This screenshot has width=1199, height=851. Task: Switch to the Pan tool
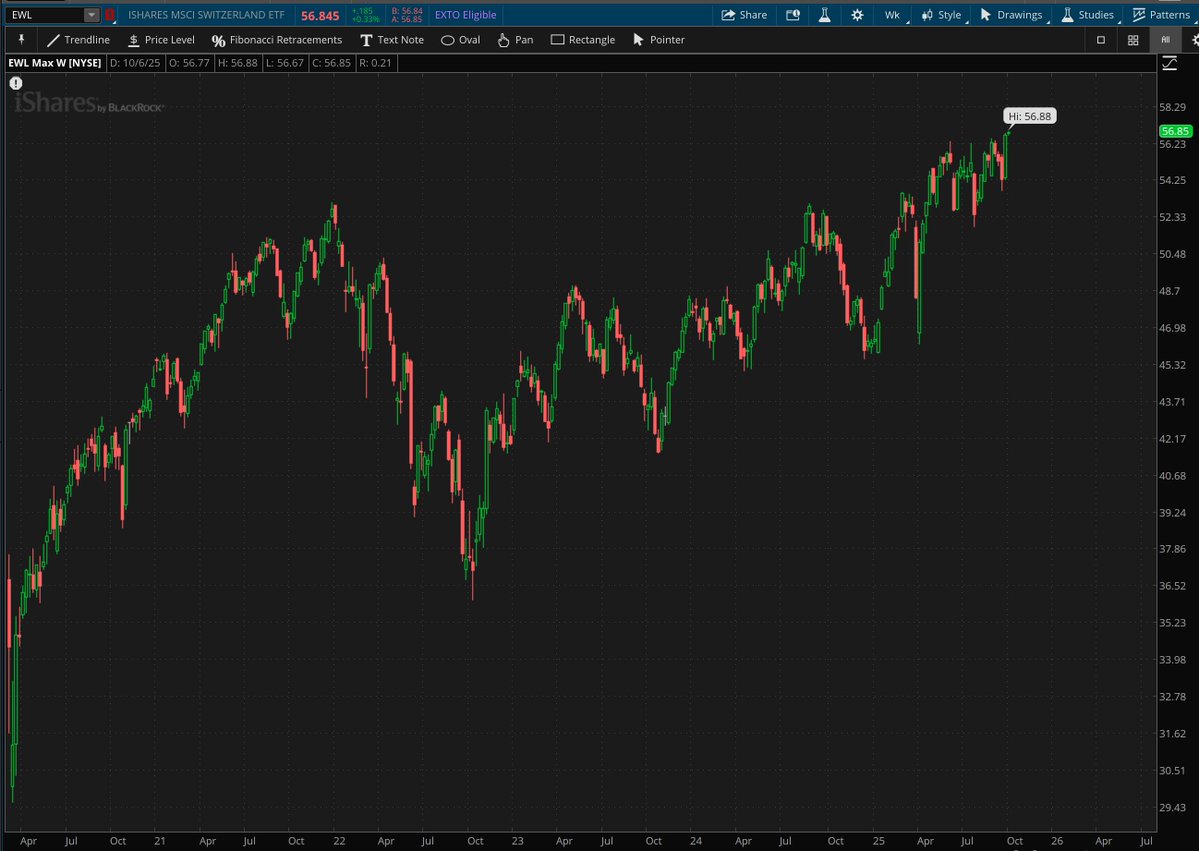[x=515, y=40]
